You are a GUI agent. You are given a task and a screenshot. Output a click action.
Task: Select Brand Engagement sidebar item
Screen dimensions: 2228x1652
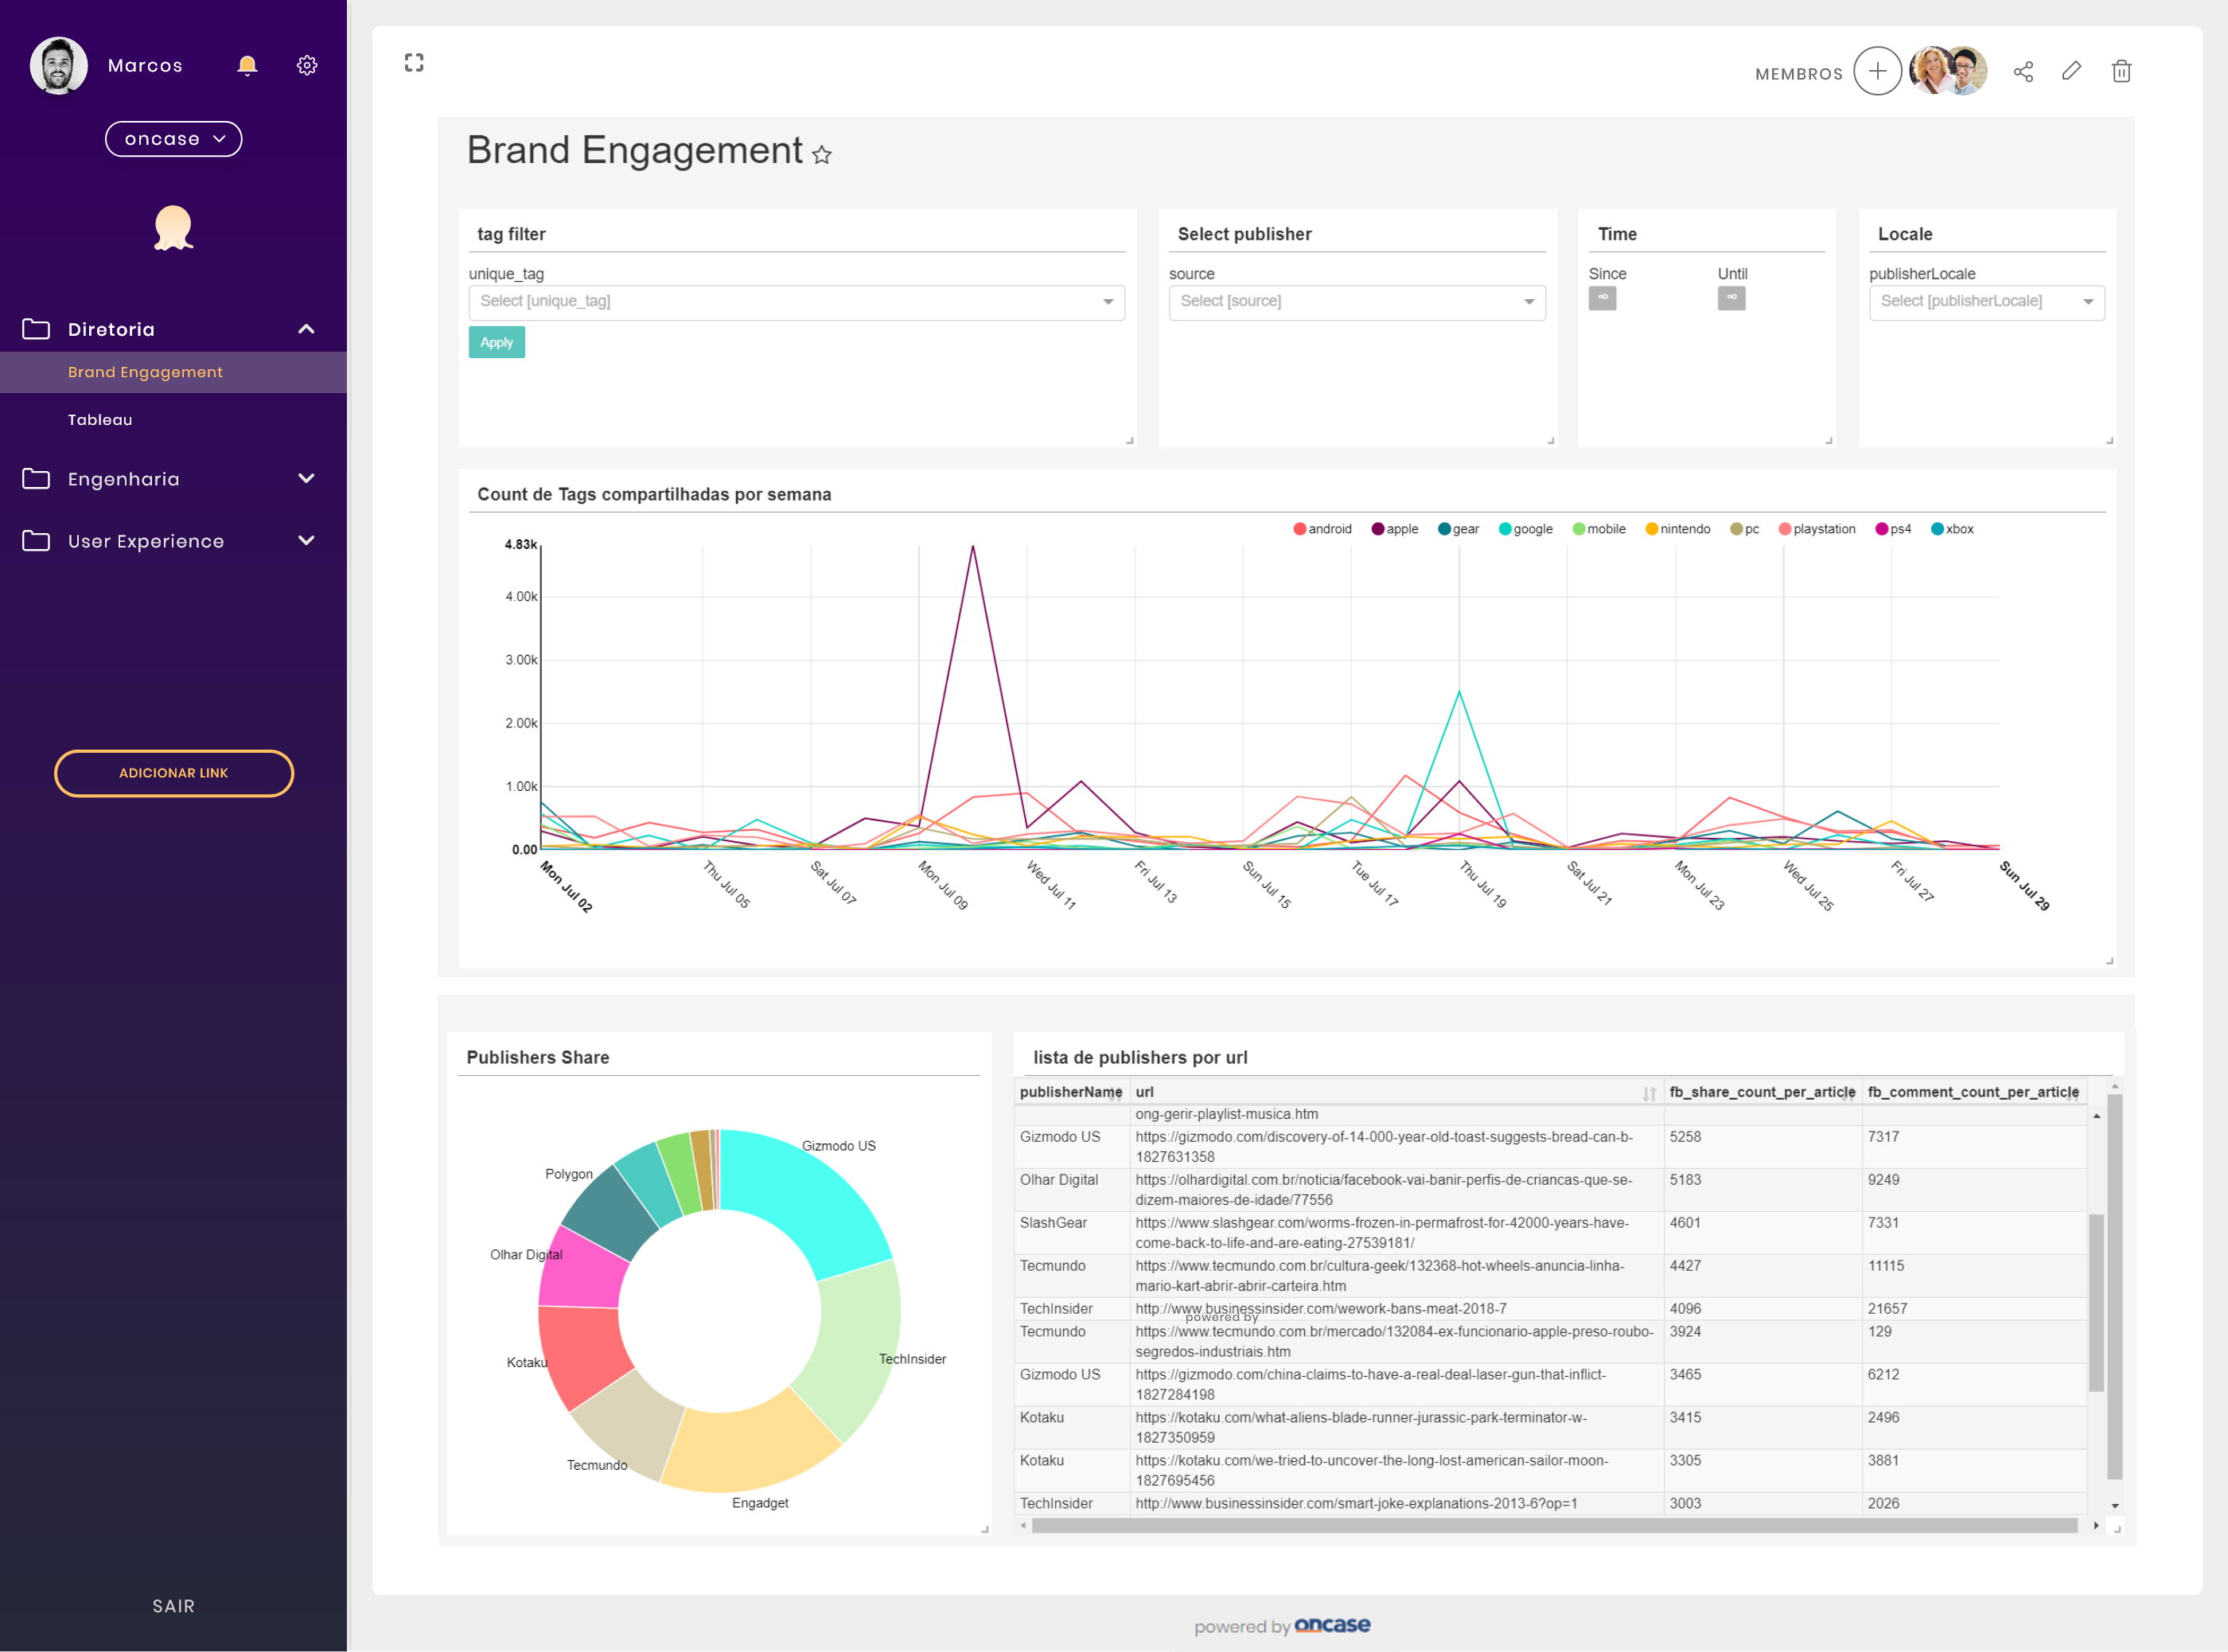coord(145,372)
